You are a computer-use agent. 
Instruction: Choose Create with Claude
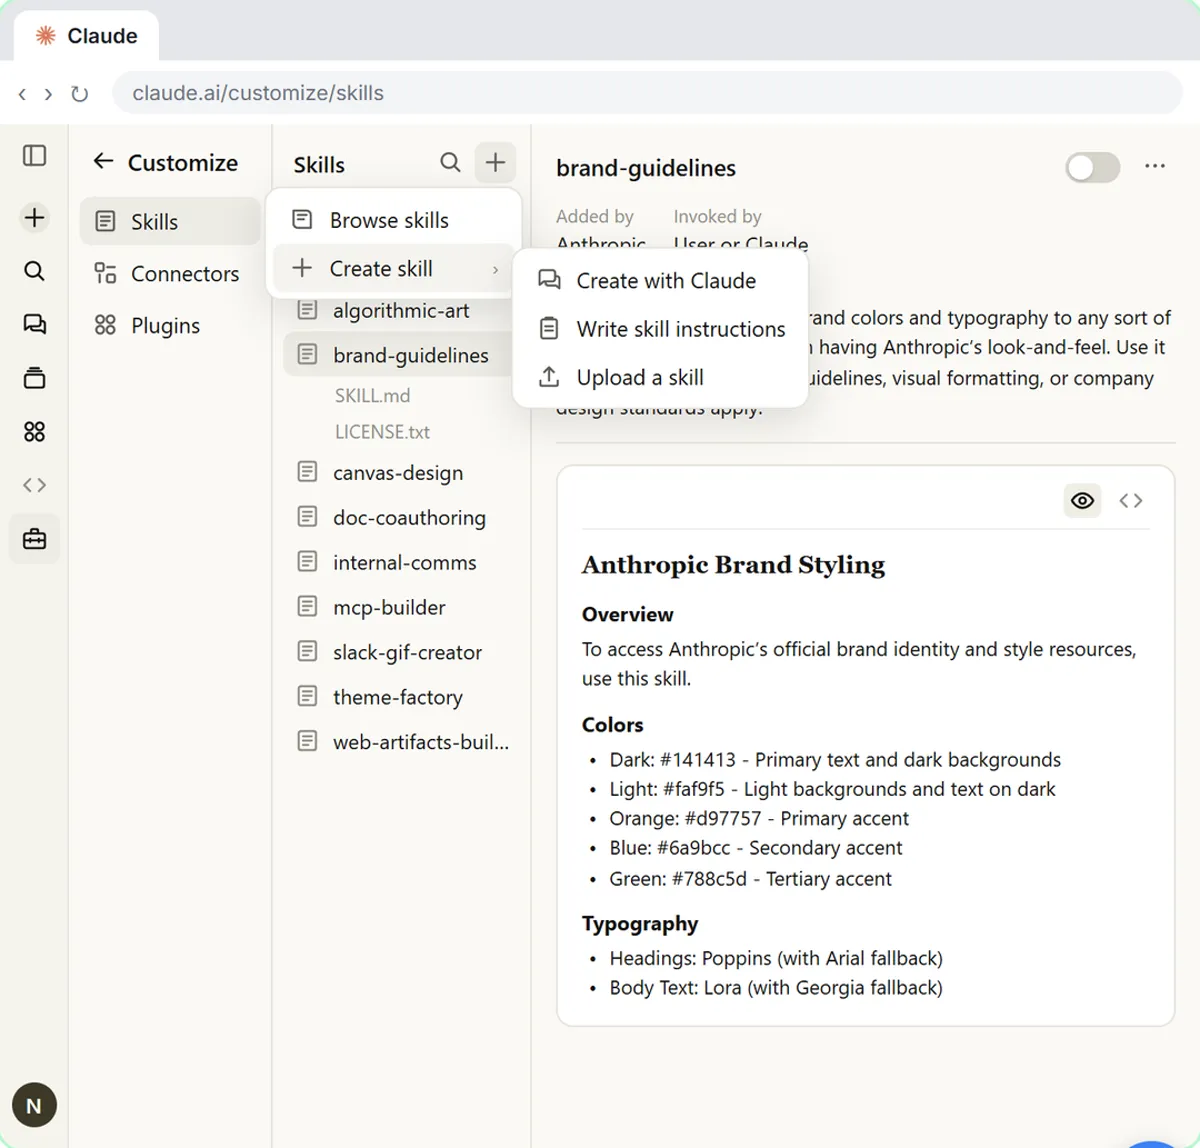pyautogui.click(x=660, y=280)
